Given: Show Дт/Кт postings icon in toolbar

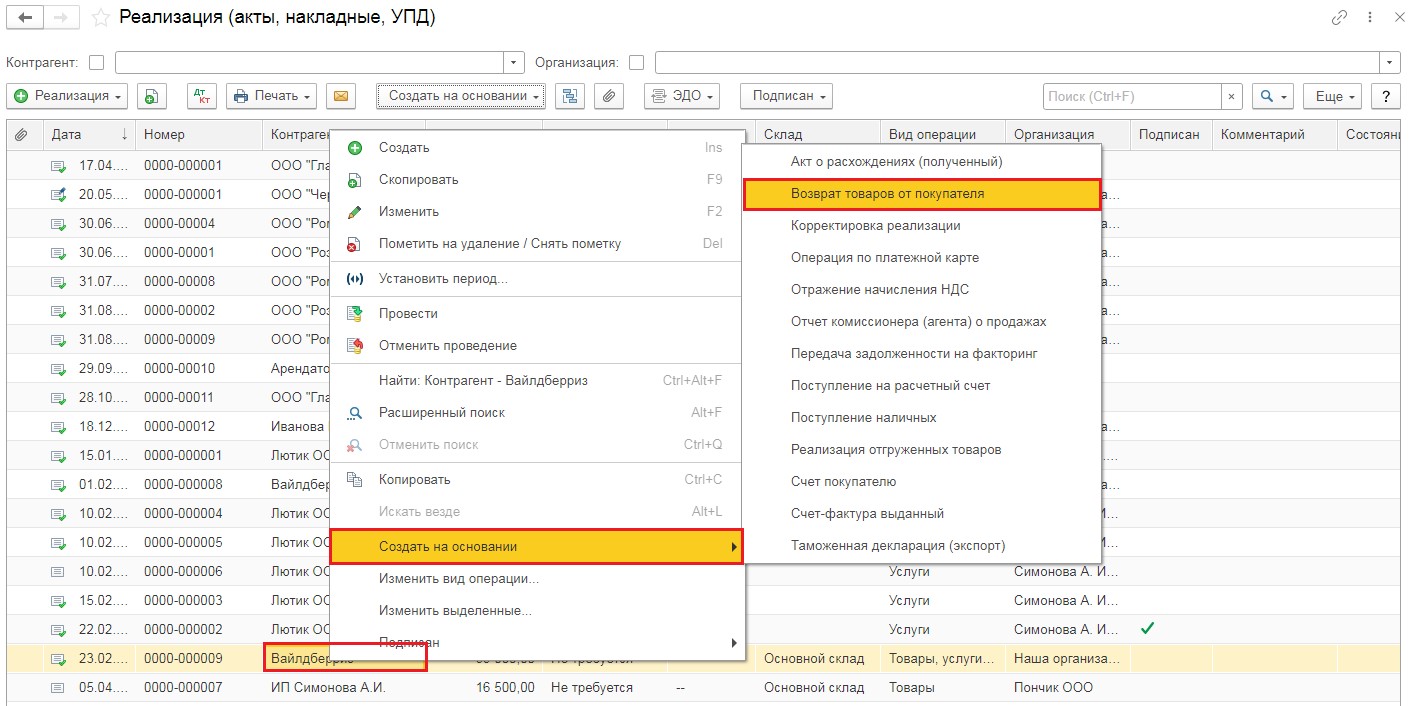Looking at the screenshot, I should click(x=203, y=96).
